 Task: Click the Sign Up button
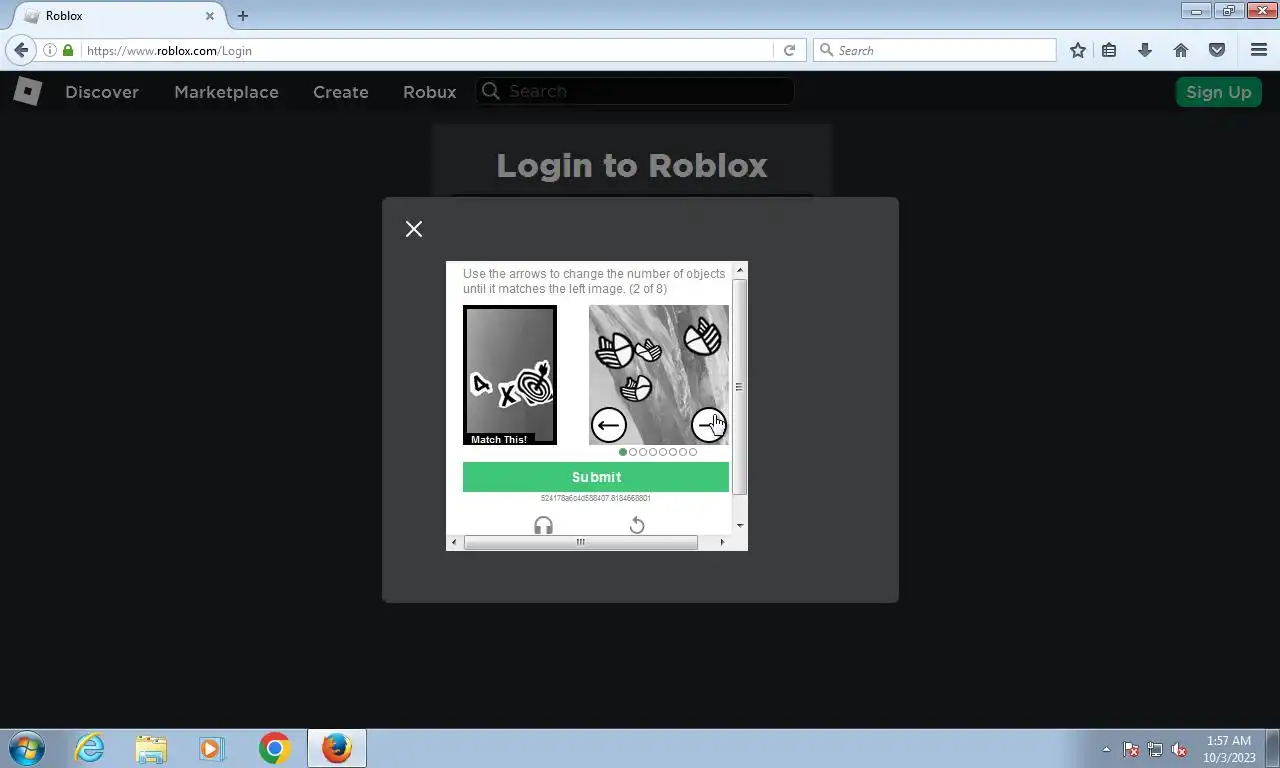[1219, 92]
